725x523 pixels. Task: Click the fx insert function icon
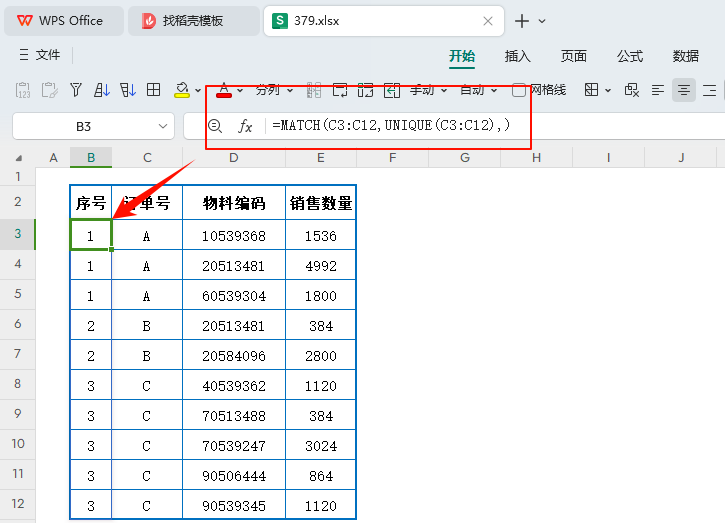click(x=245, y=126)
